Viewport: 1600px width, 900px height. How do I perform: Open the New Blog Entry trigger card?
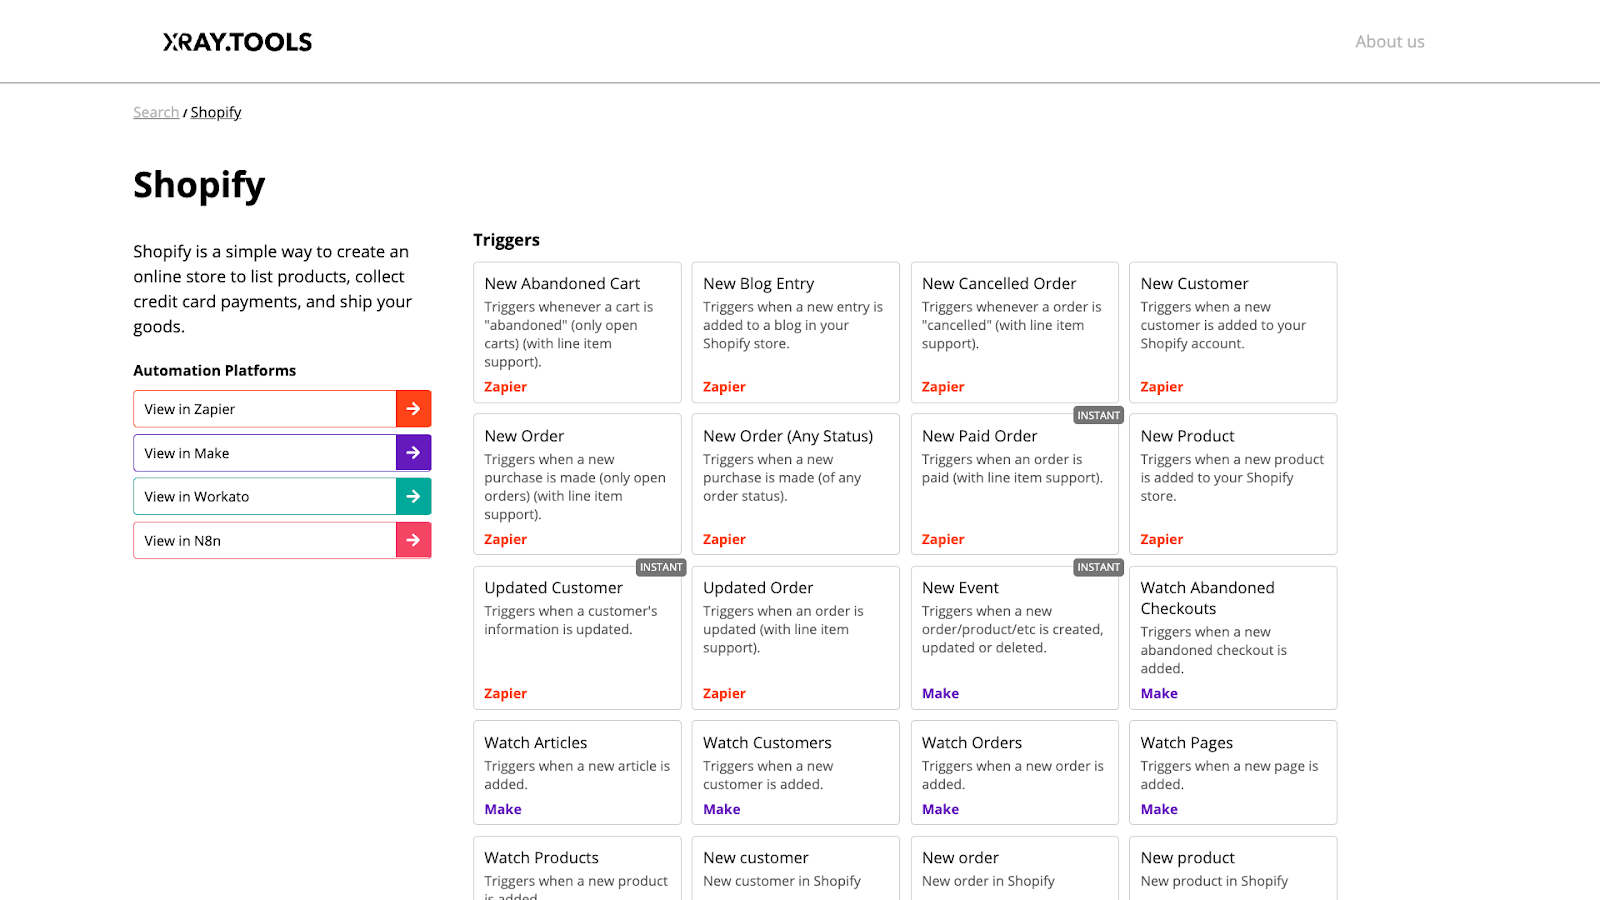click(x=795, y=333)
